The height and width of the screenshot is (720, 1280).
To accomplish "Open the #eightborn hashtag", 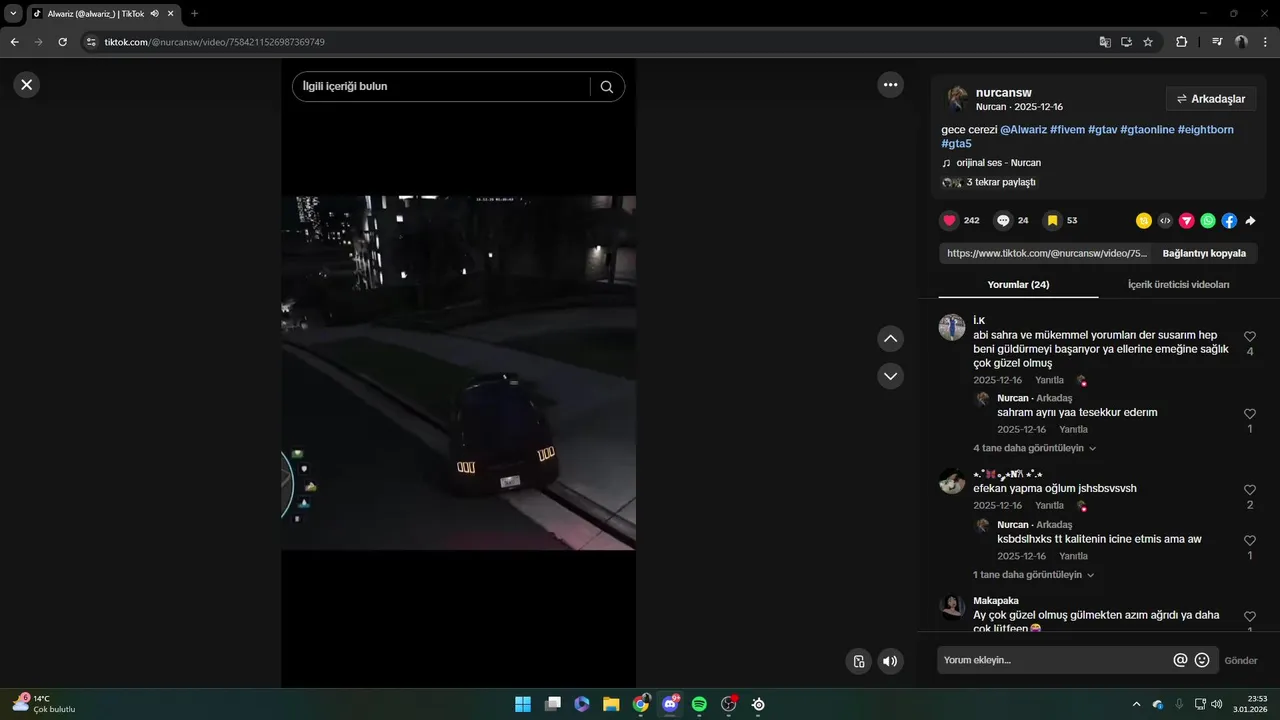I will coord(1206,130).
